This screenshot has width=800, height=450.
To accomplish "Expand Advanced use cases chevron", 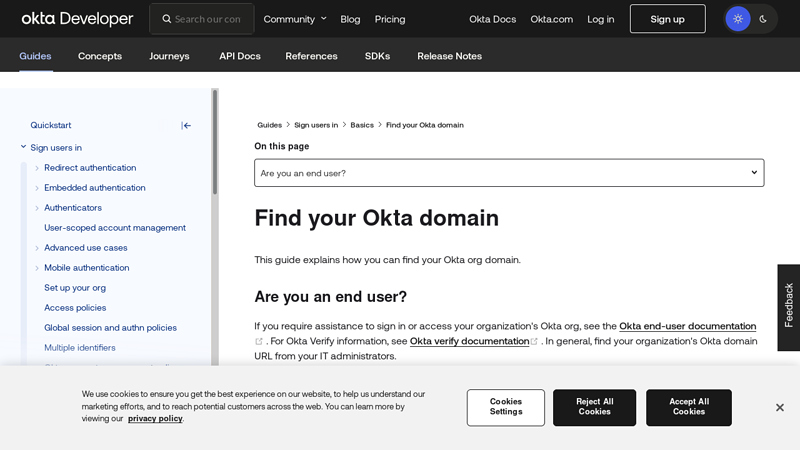I will pyautogui.click(x=37, y=248).
